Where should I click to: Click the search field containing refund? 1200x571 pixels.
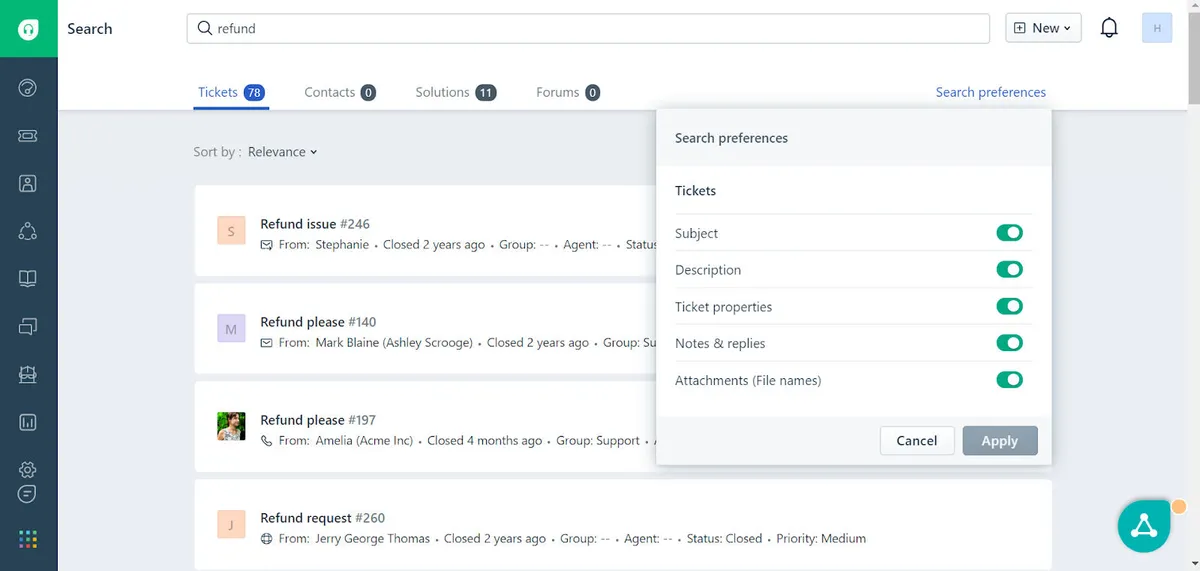coord(588,29)
